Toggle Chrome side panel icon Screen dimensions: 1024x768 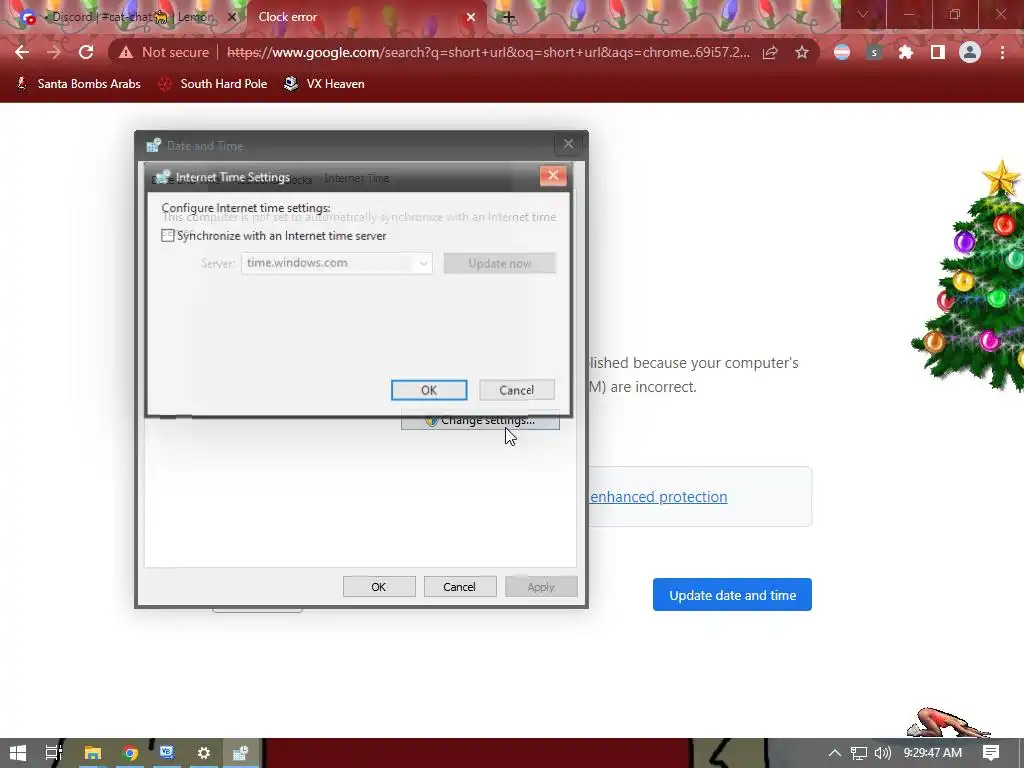(x=938, y=52)
